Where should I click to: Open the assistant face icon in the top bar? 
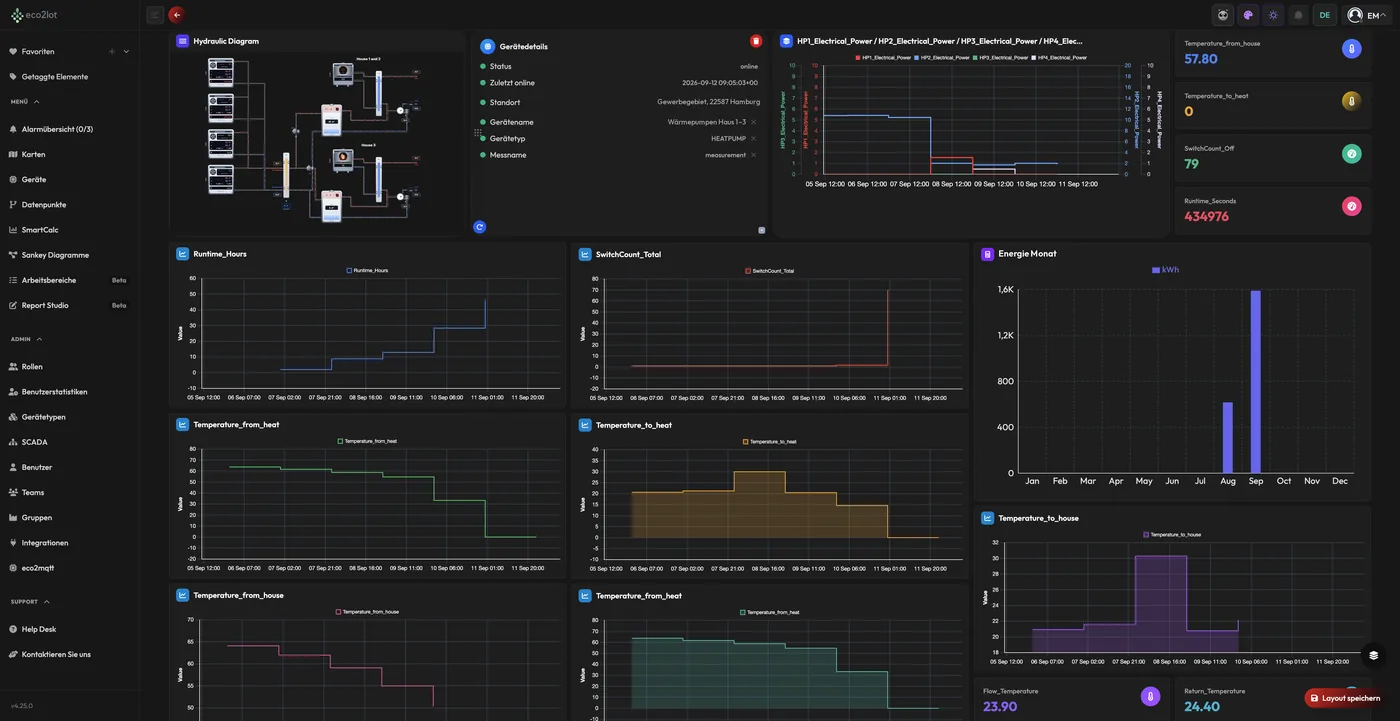tap(1223, 15)
